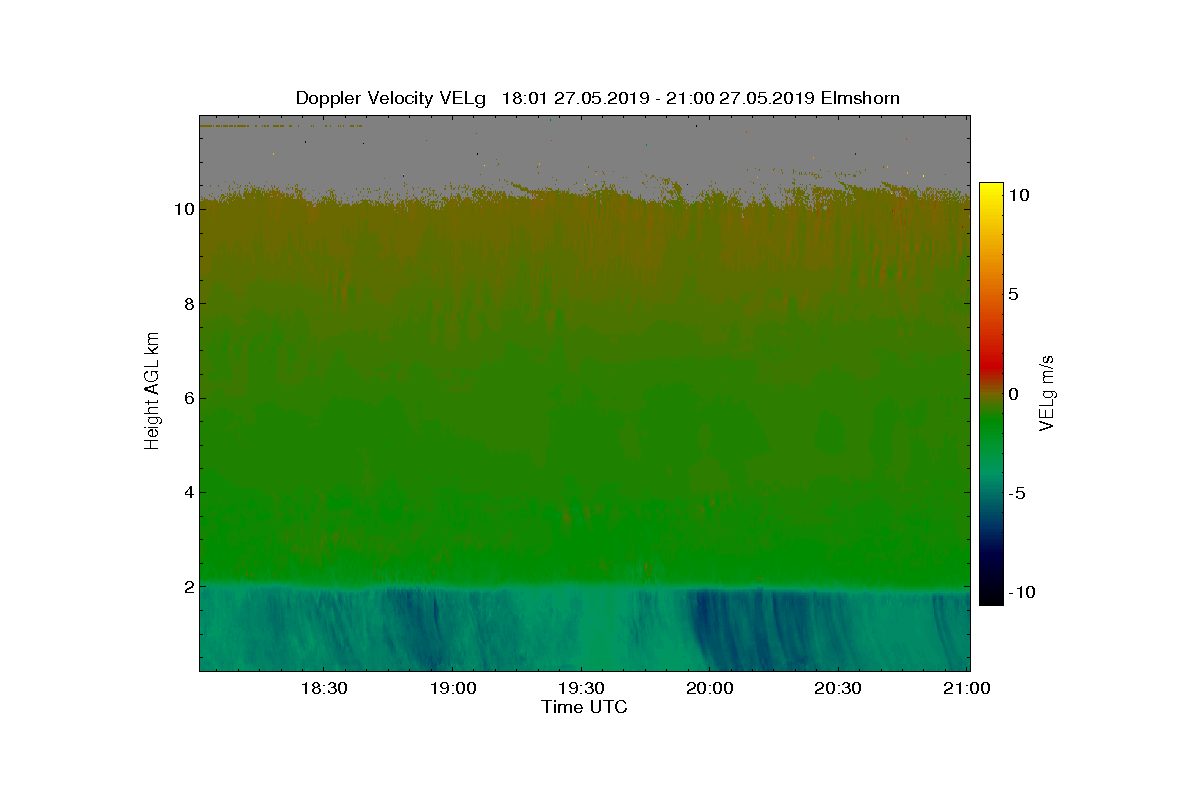Click the 6 km height tick label
Viewport: 1200px width, 800px height.
[186, 398]
